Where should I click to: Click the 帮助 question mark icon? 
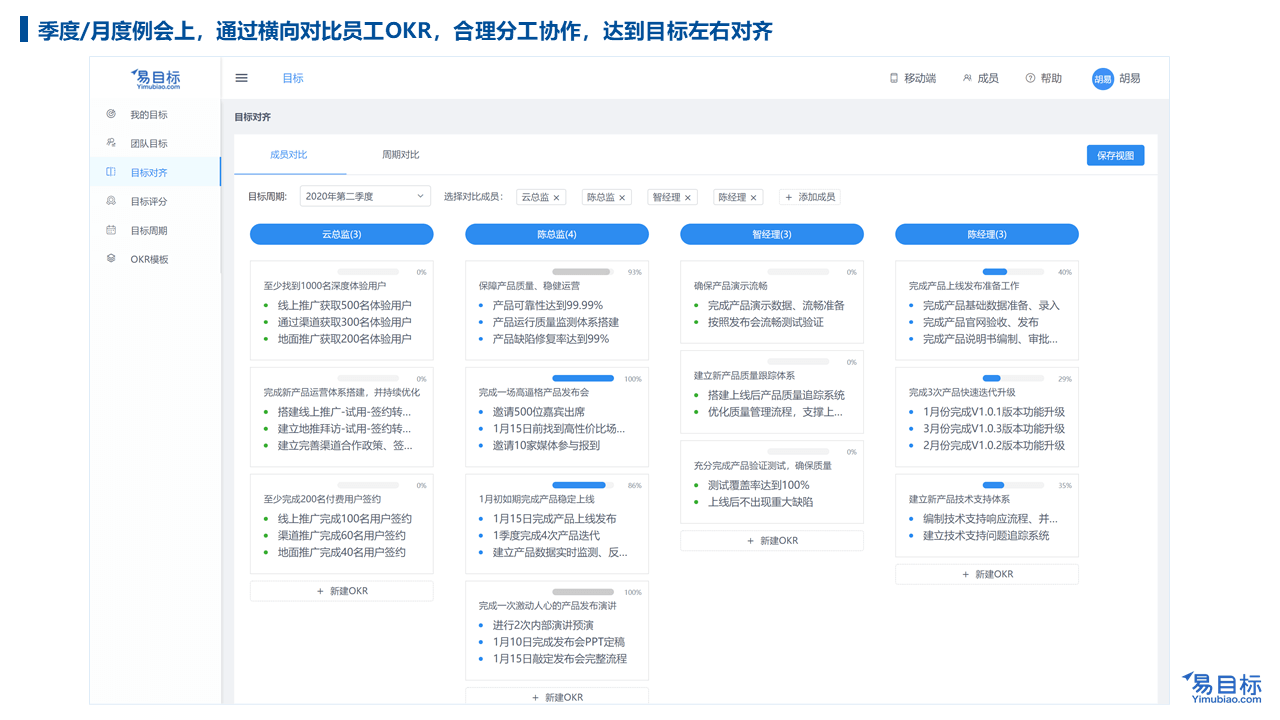click(1030, 78)
